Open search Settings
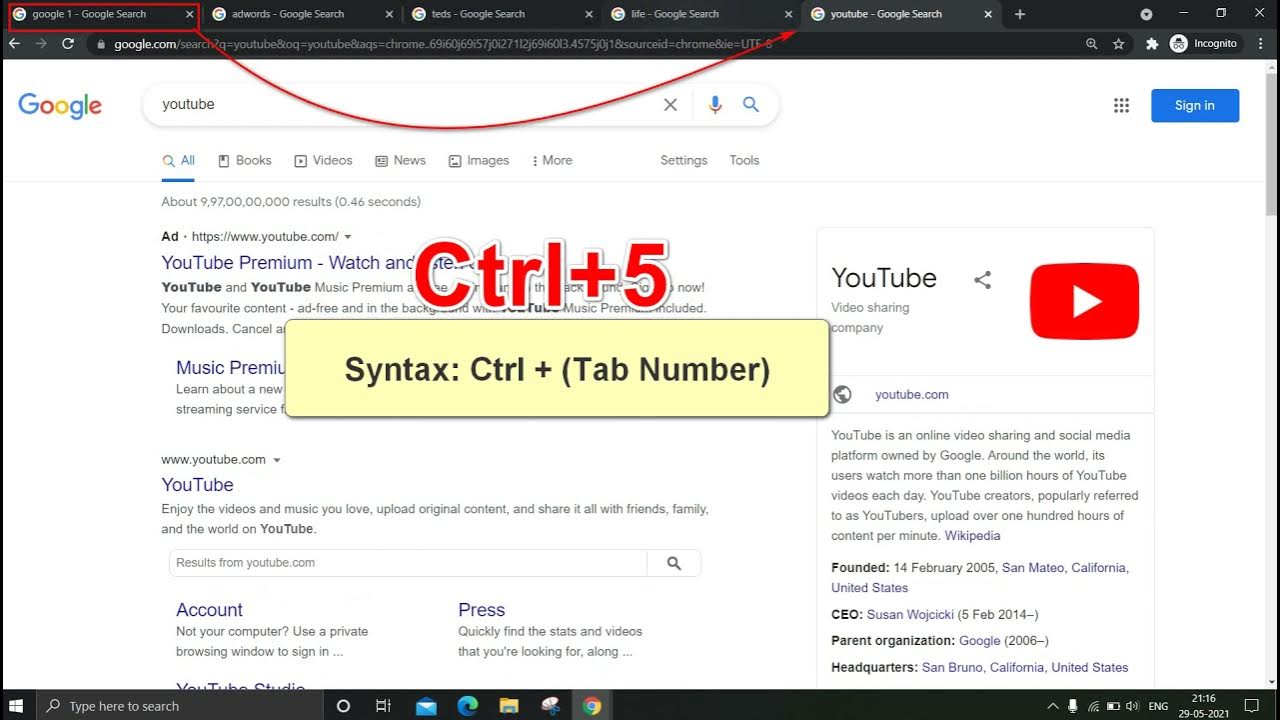 pos(684,161)
